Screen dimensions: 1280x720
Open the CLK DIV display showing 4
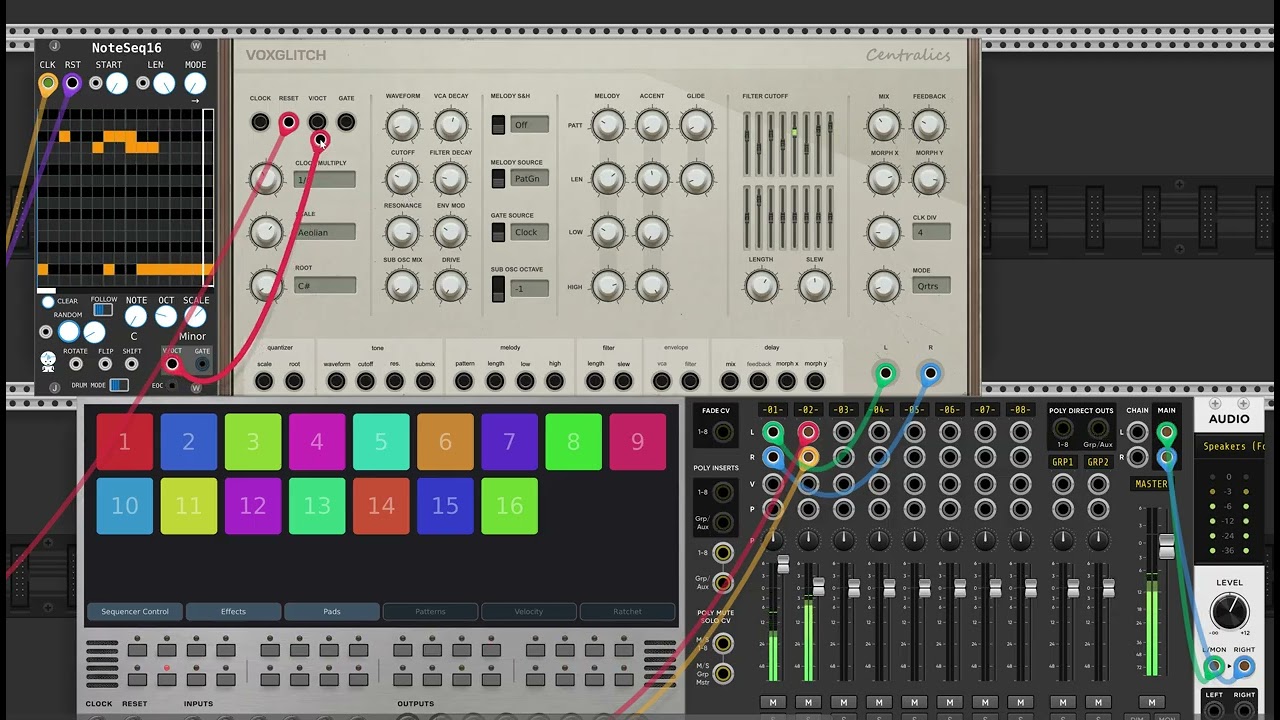[x=931, y=232]
